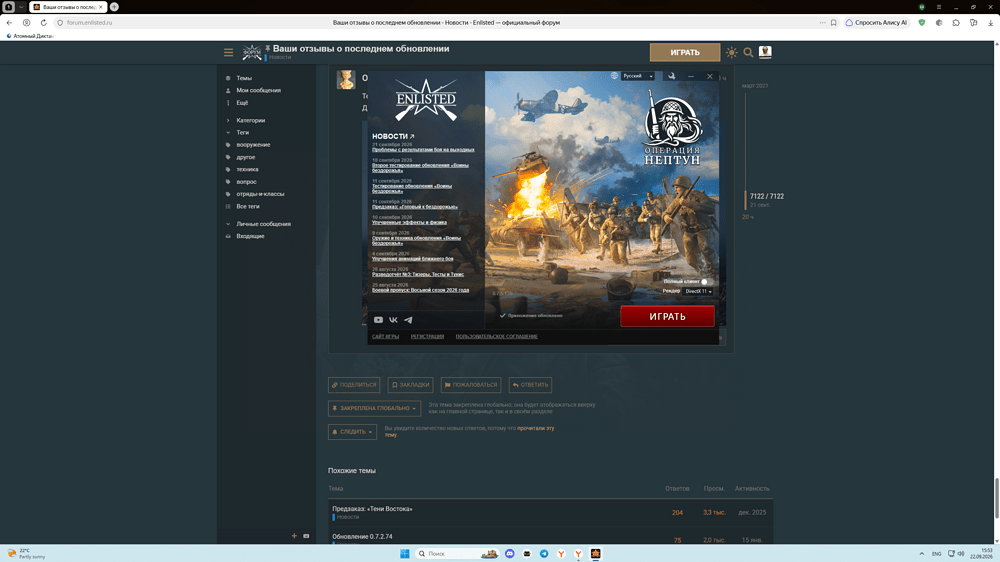Open НОВОСТИ heading link in launcher
Viewport: 1000px width, 562px height.
point(393,137)
